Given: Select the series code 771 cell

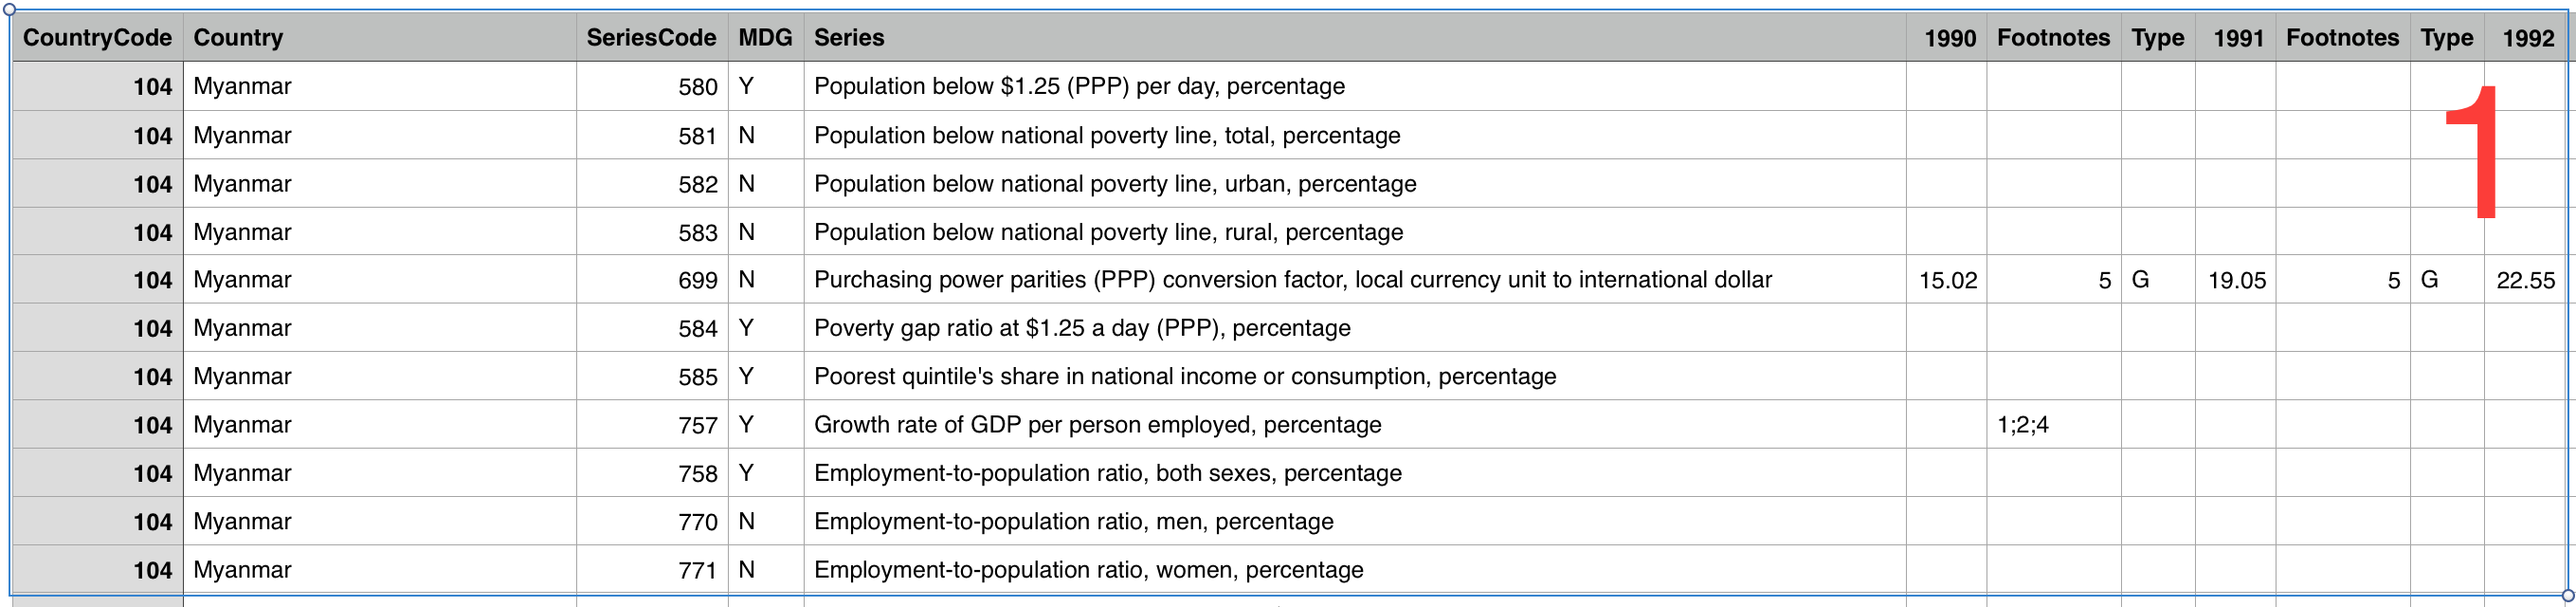Looking at the screenshot, I should click(x=697, y=571).
